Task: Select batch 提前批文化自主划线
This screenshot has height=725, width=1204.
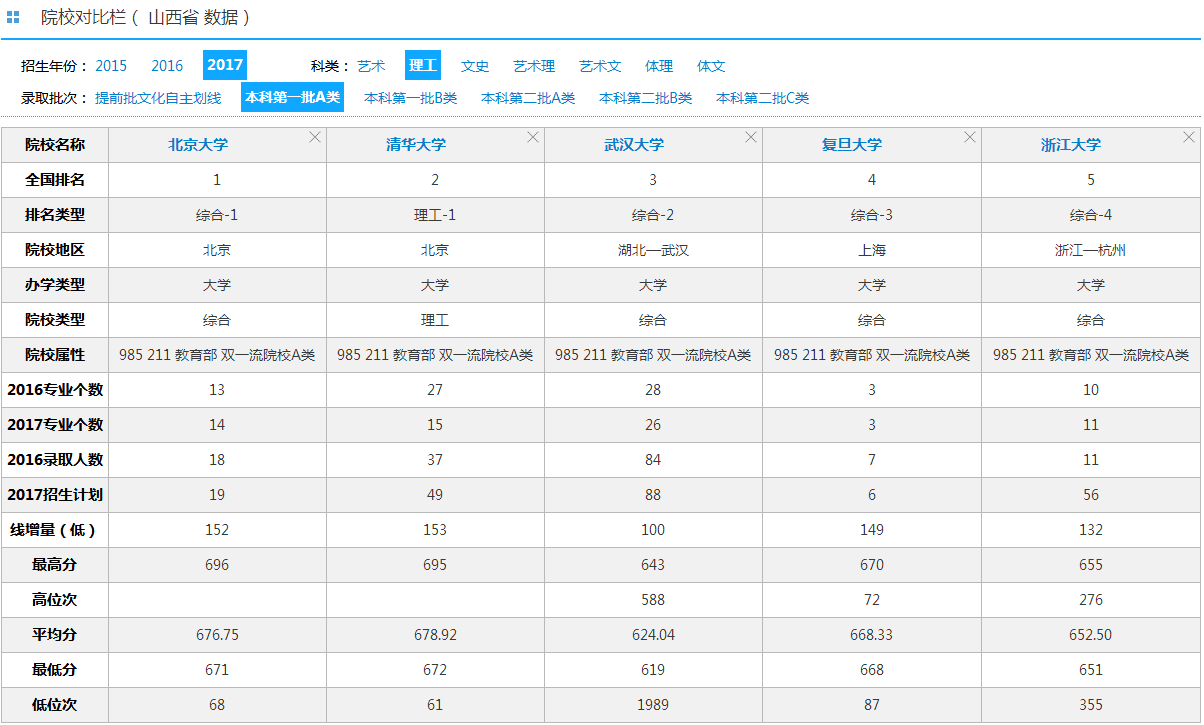Action: coord(158,98)
